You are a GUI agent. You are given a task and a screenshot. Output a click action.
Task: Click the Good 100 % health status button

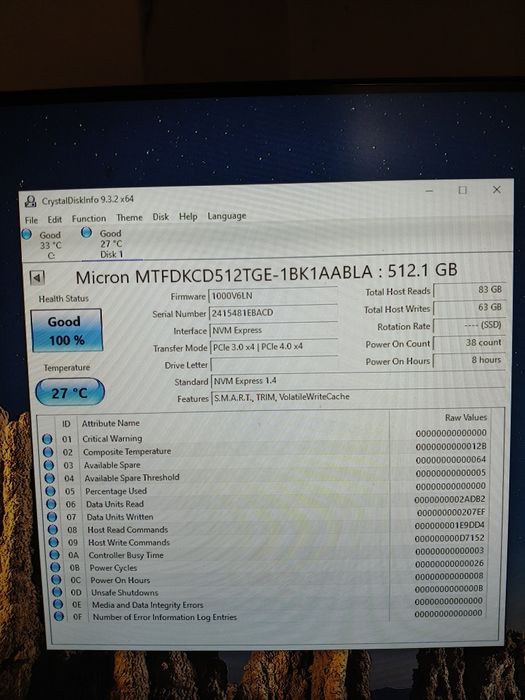click(x=67, y=330)
